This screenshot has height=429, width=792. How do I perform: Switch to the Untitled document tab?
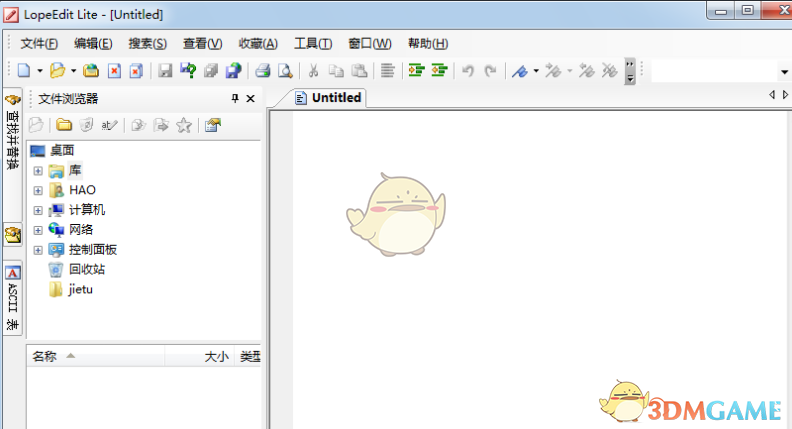[329, 98]
